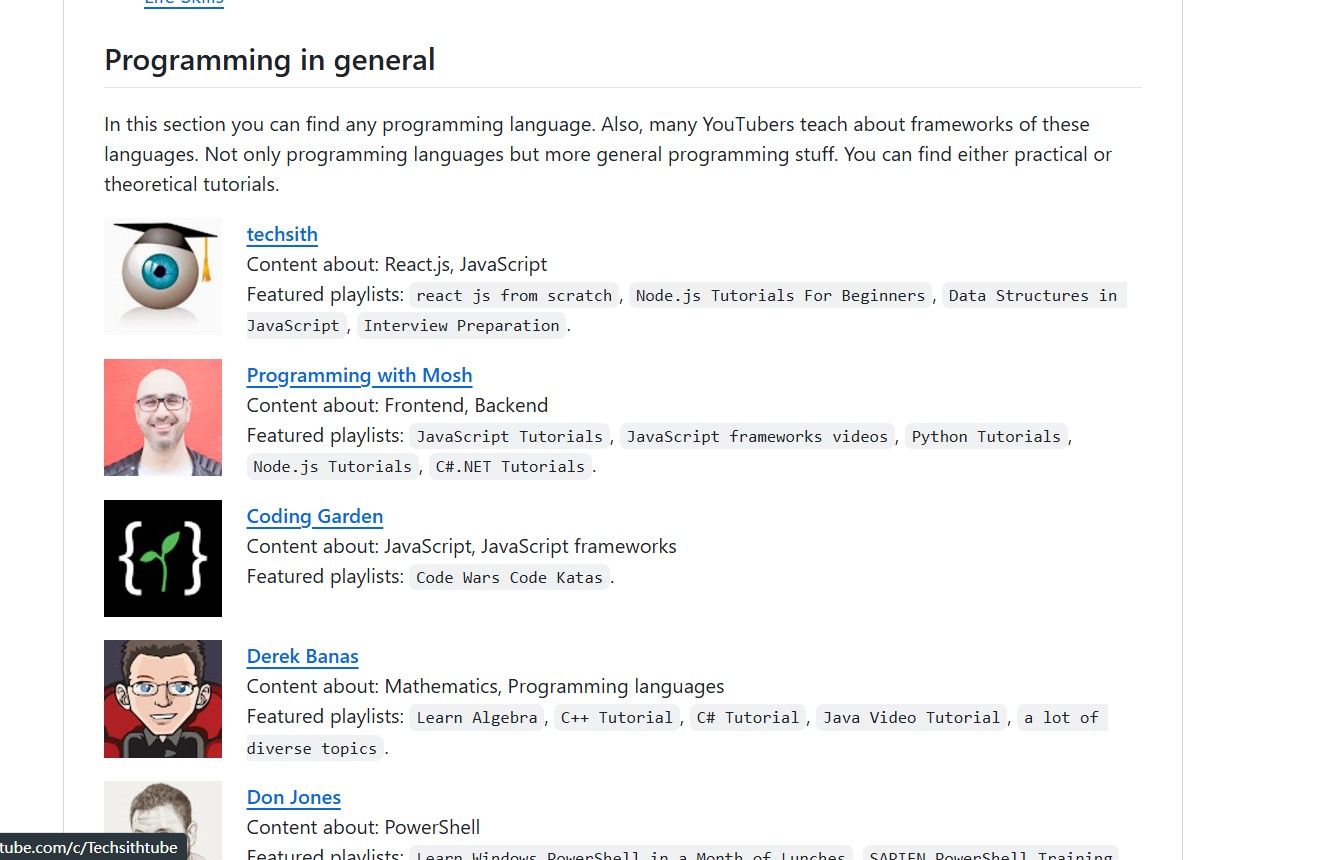Select the 'react js from scratch' playlist tag
The height and width of the screenshot is (860, 1326).
pyautogui.click(x=514, y=295)
